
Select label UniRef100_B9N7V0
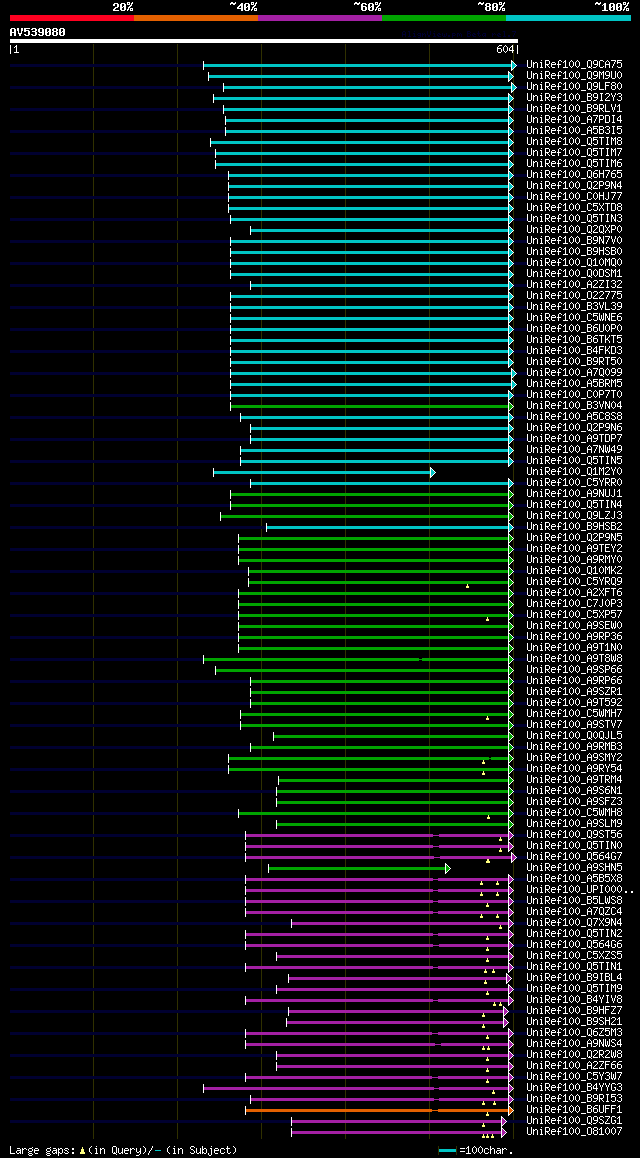pos(574,241)
